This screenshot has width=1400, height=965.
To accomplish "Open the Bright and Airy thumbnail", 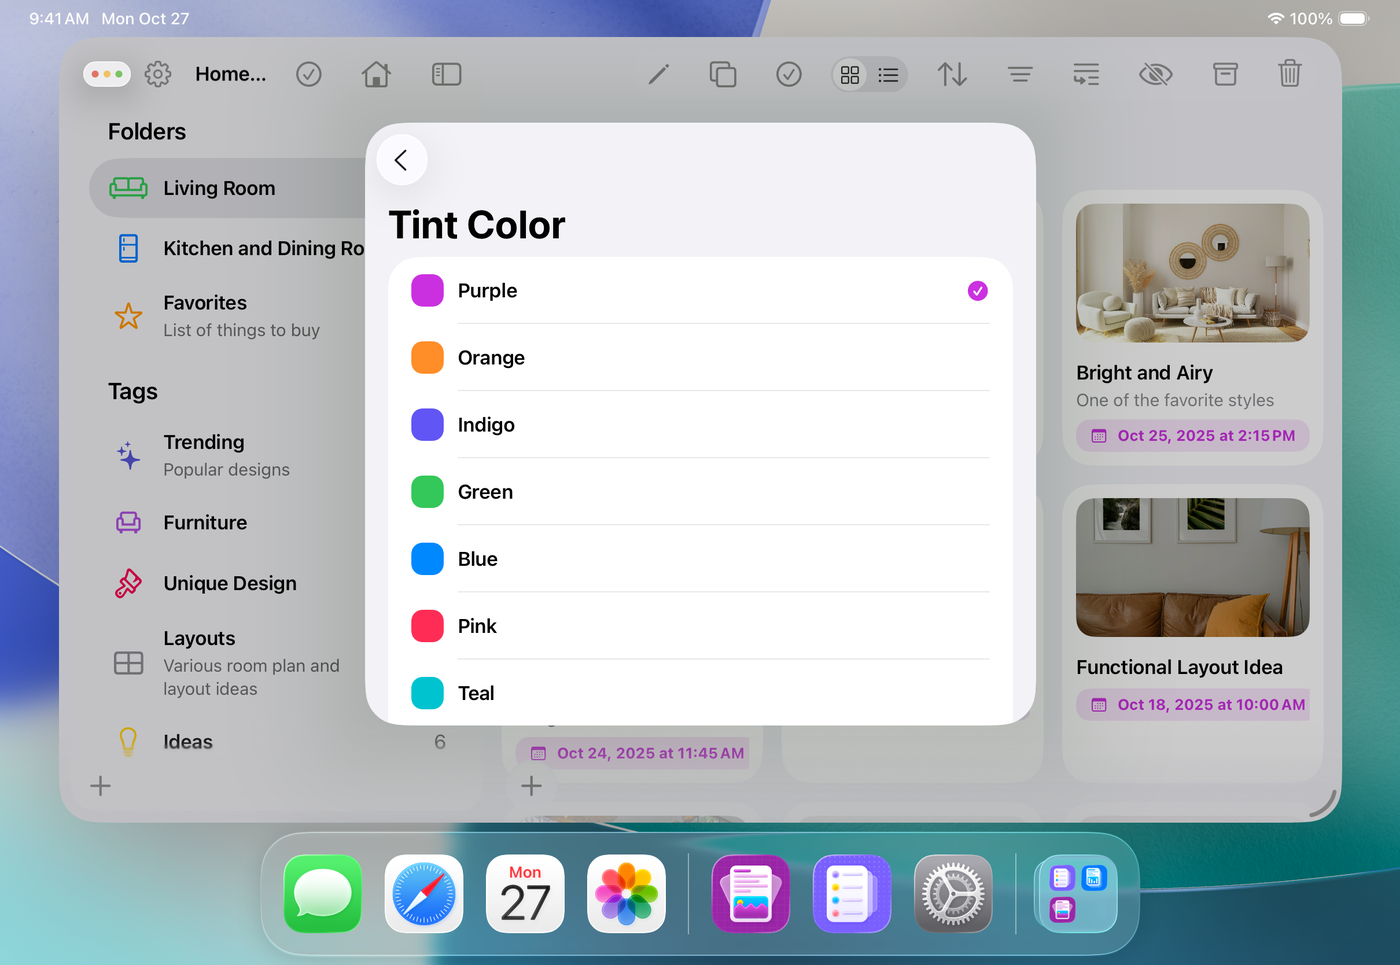I will coord(1192,273).
